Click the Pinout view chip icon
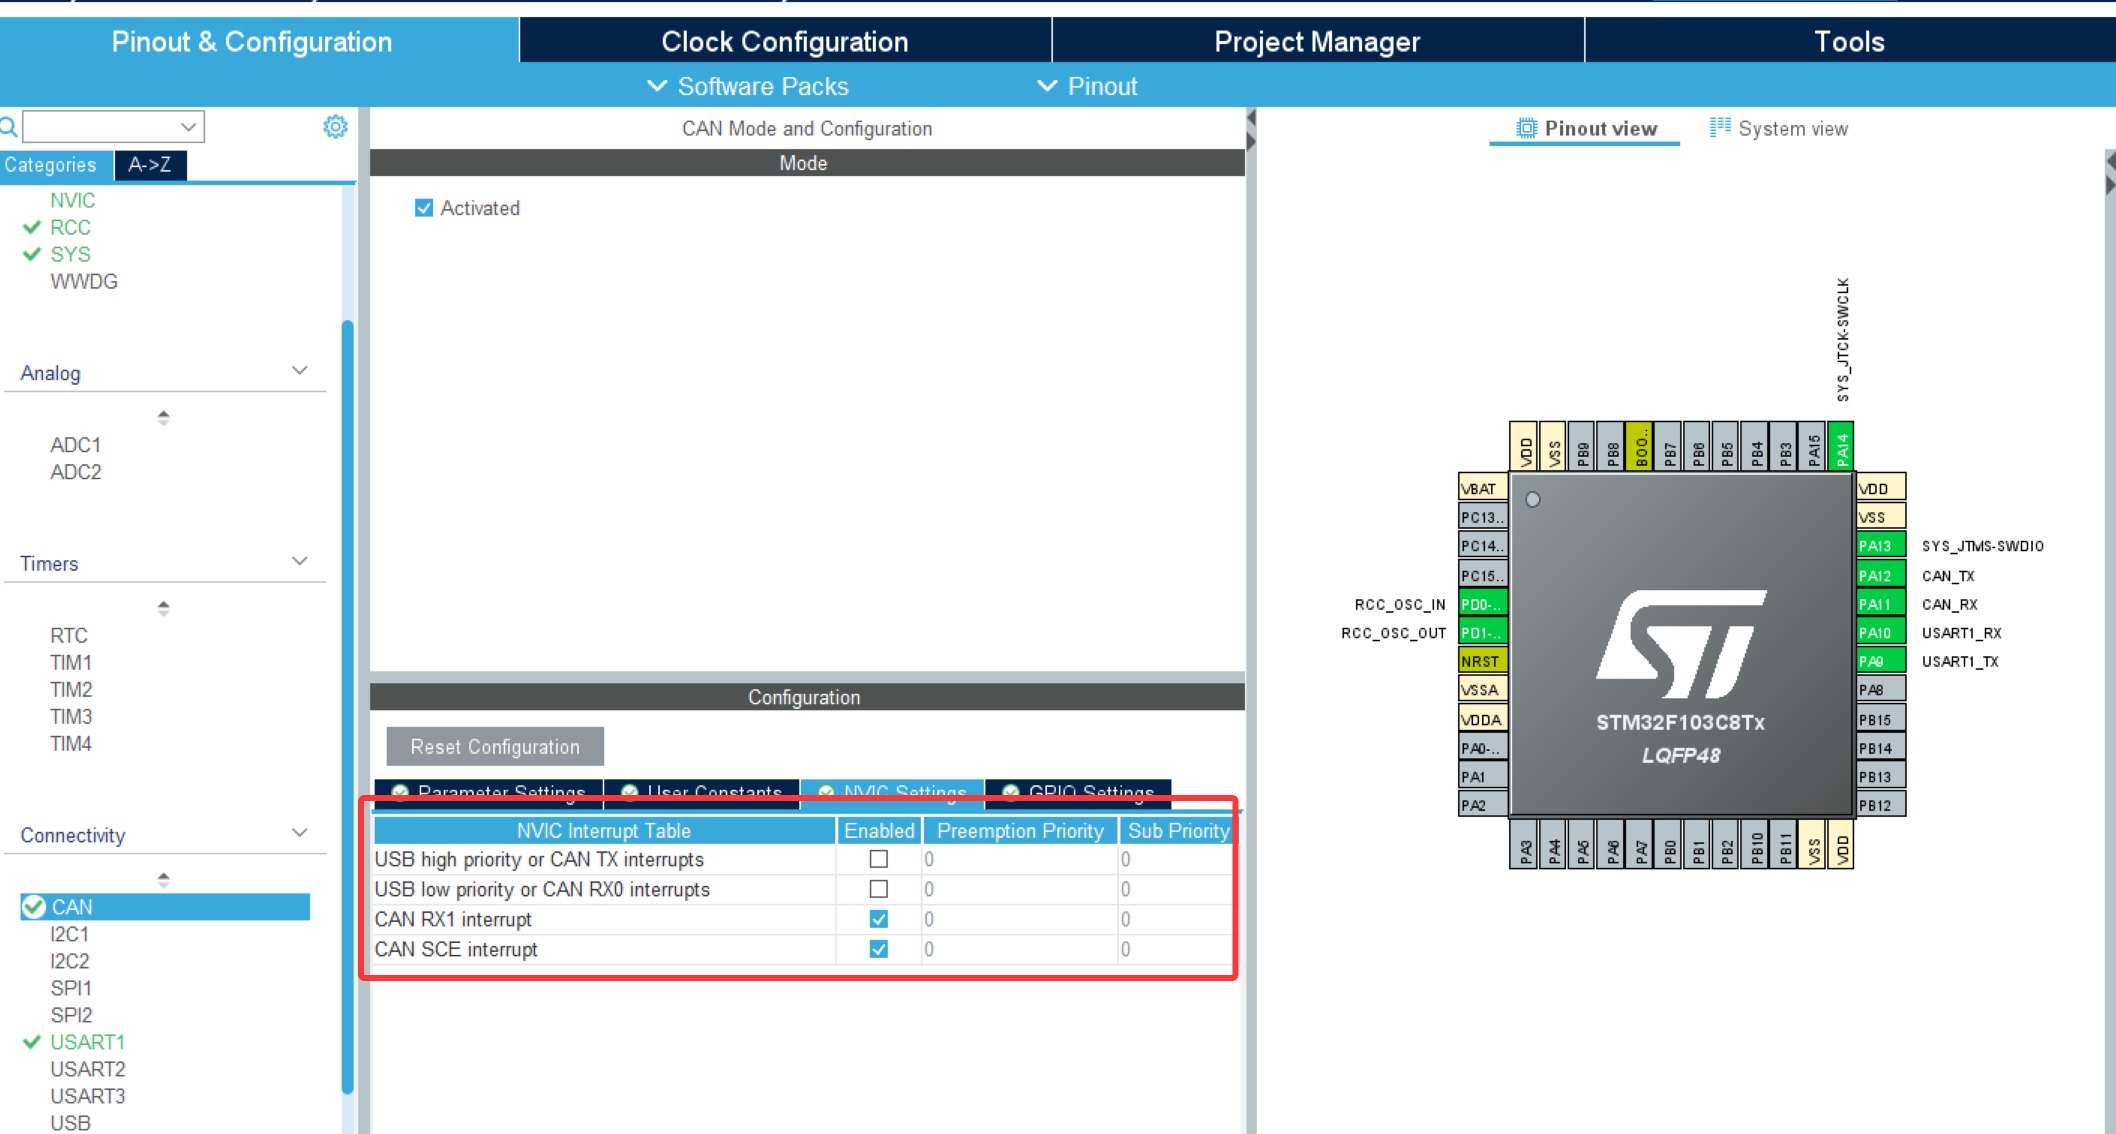The width and height of the screenshot is (2116, 1134). coord(1526,128)
